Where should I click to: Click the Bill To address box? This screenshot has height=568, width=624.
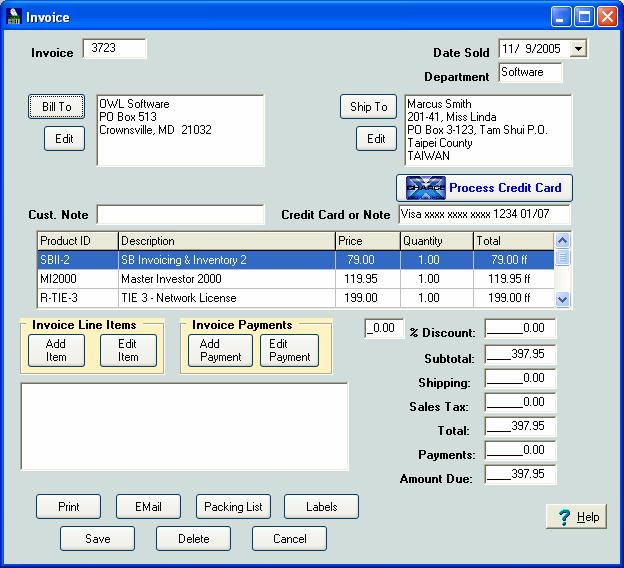tap(181, 130)
